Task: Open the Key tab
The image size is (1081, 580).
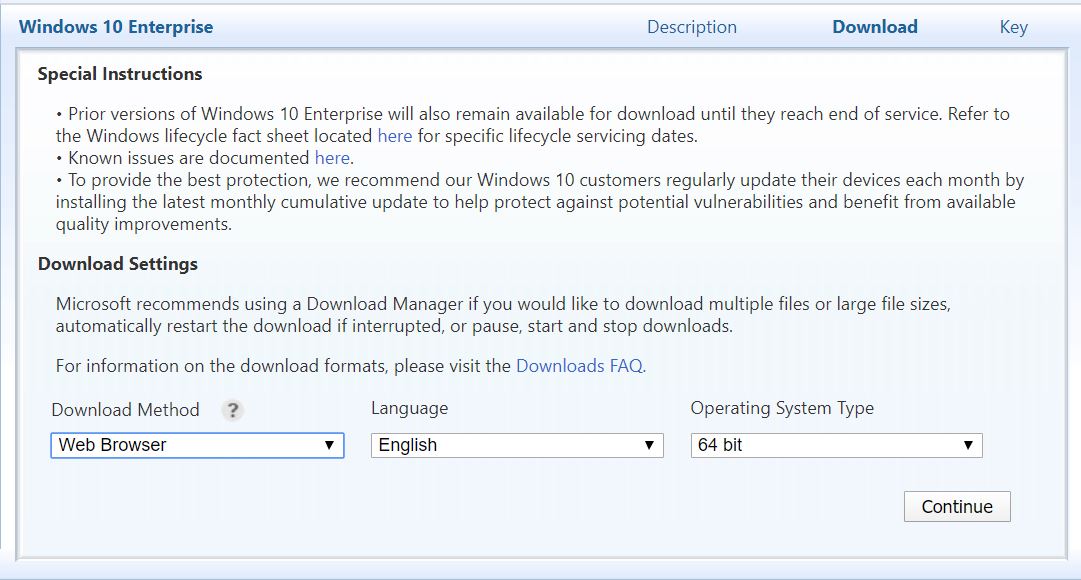Action: point(1013,27)
